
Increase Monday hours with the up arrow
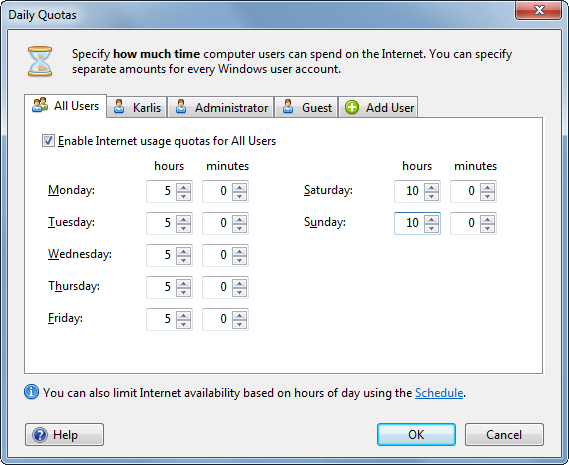183,187
